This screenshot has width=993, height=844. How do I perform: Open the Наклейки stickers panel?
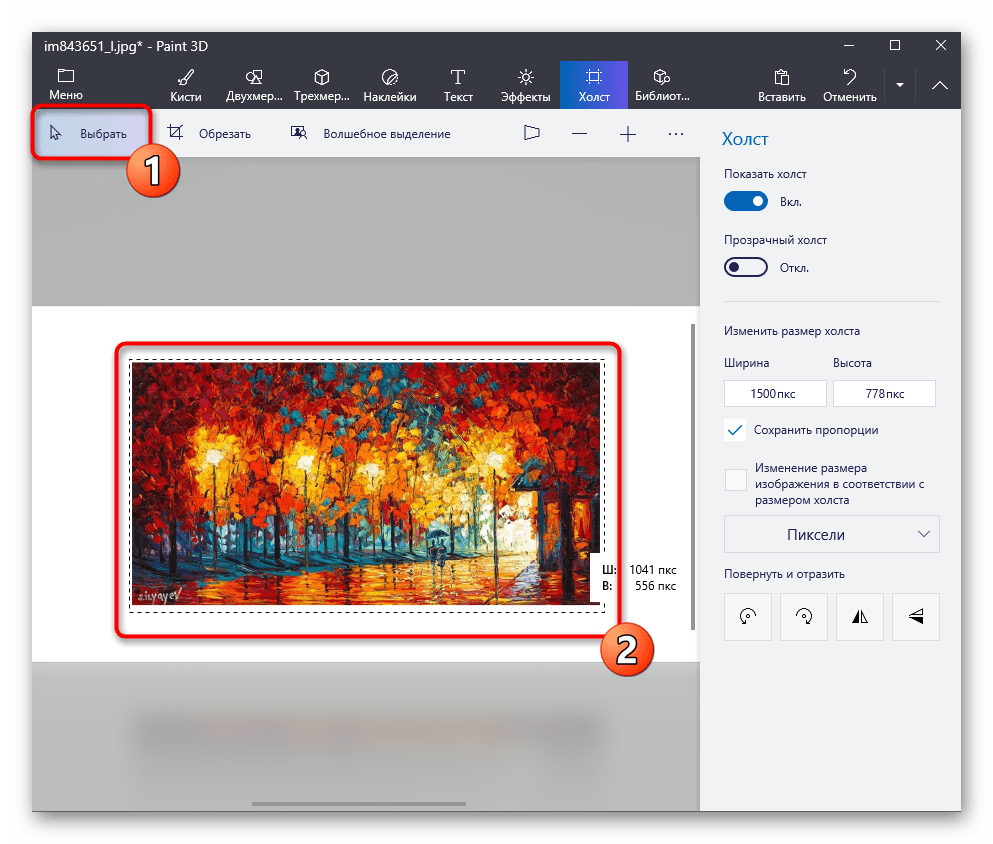point(390,85)
